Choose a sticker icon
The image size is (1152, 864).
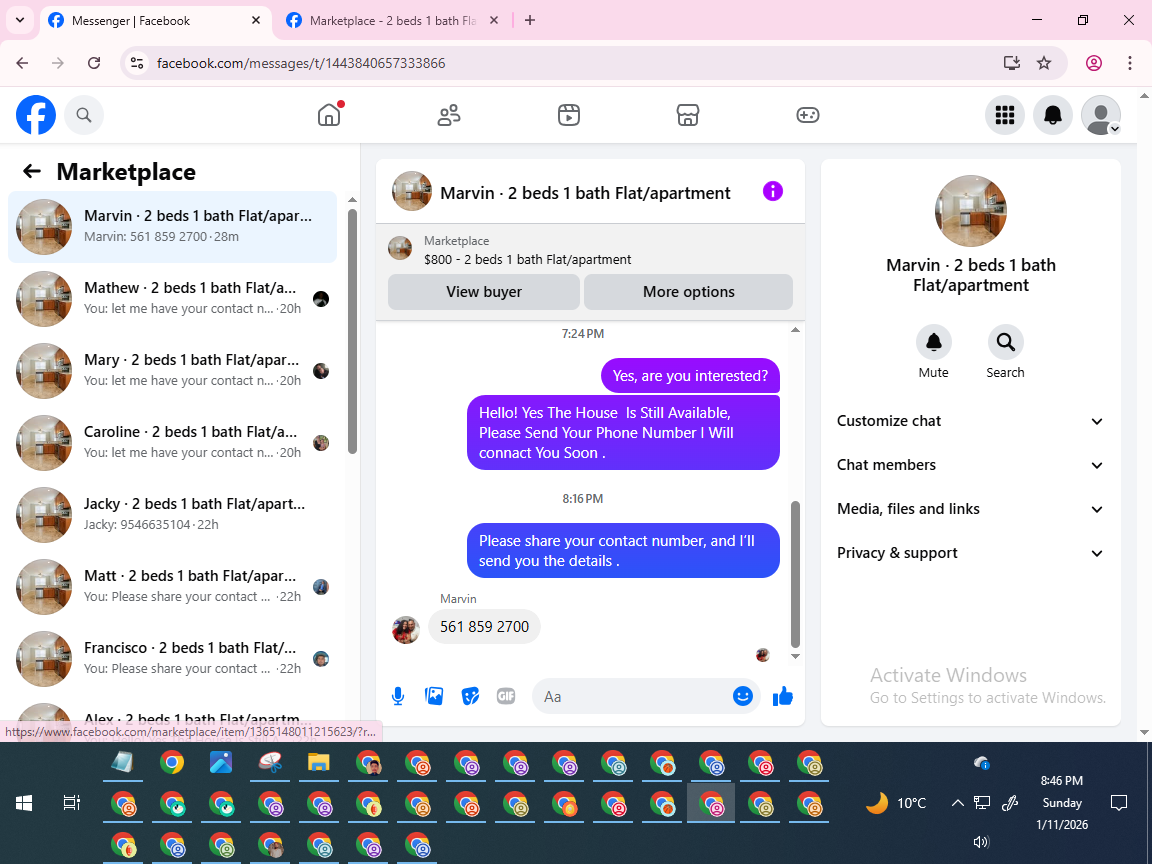click(x=470, y=696)
